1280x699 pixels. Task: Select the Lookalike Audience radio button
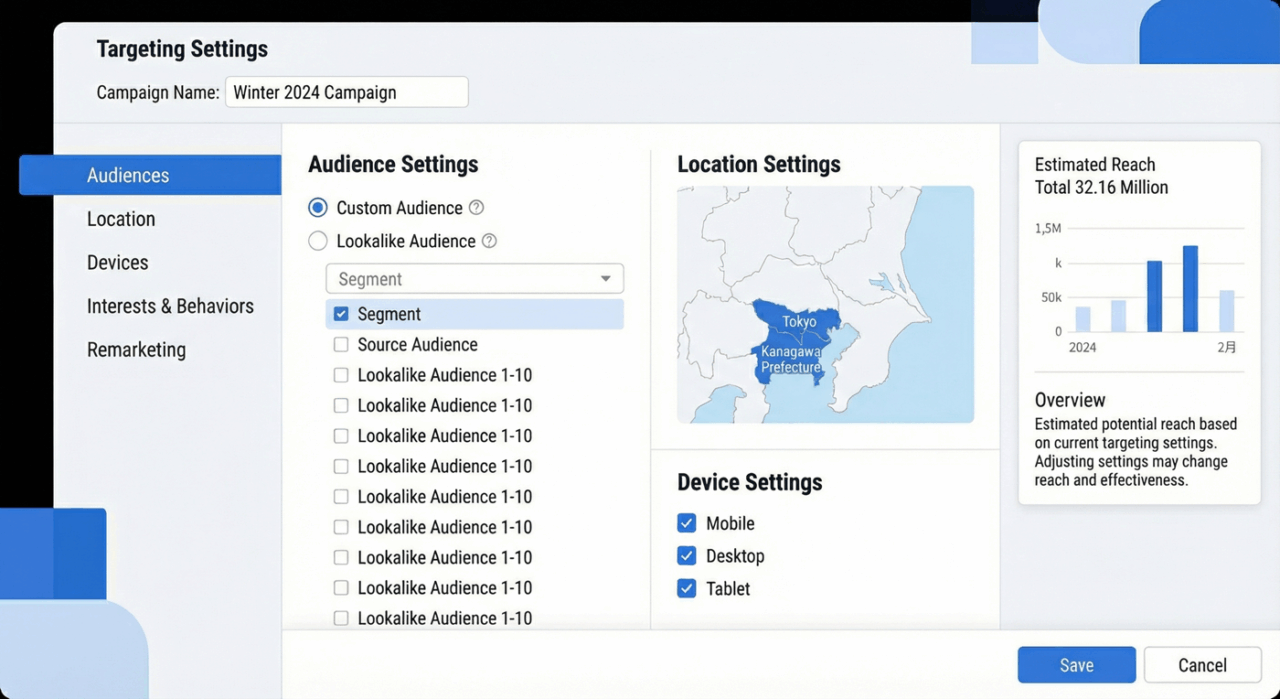coord(318,241)
